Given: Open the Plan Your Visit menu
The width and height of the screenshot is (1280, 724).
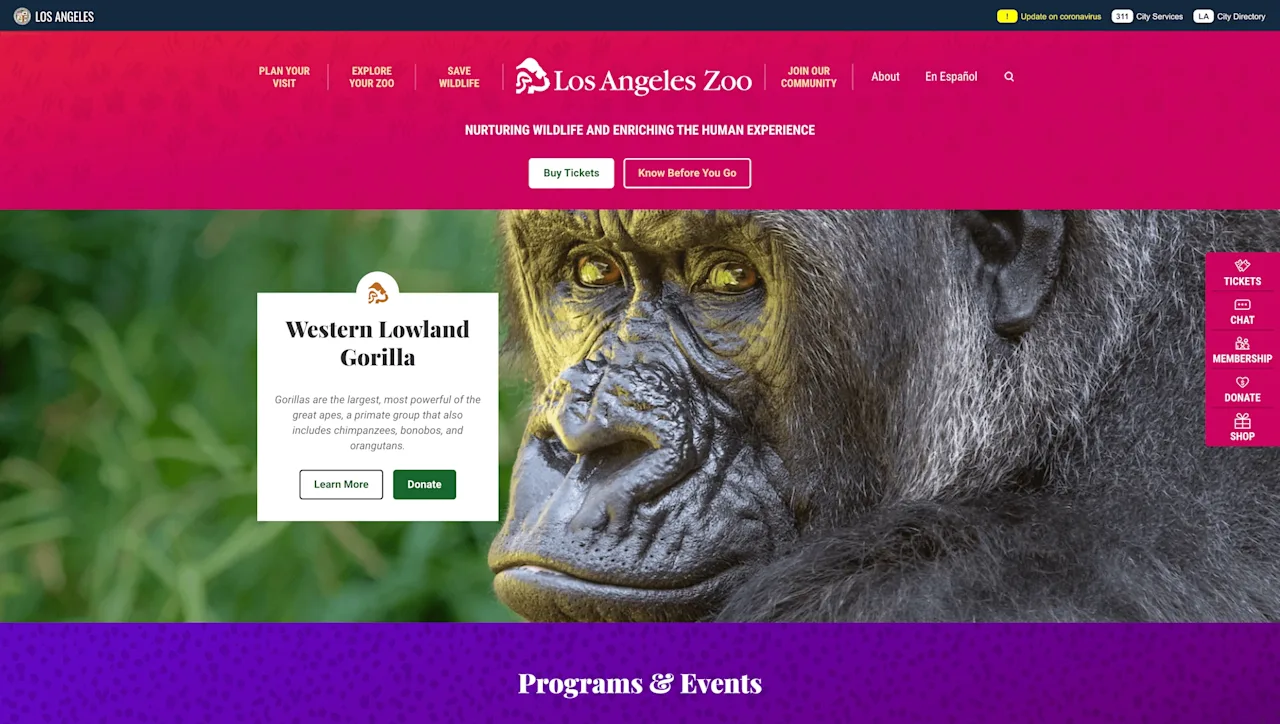Looking at the screenshot, I should pos(284,77).
